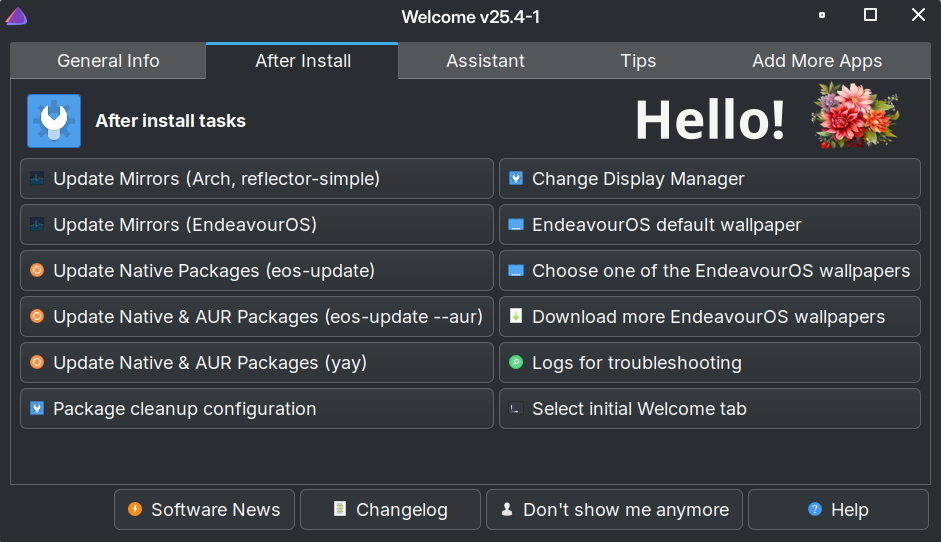Click the green icon for Logs for troubleshooting
This screenshot has height=542, width=941.
point(516,363)
